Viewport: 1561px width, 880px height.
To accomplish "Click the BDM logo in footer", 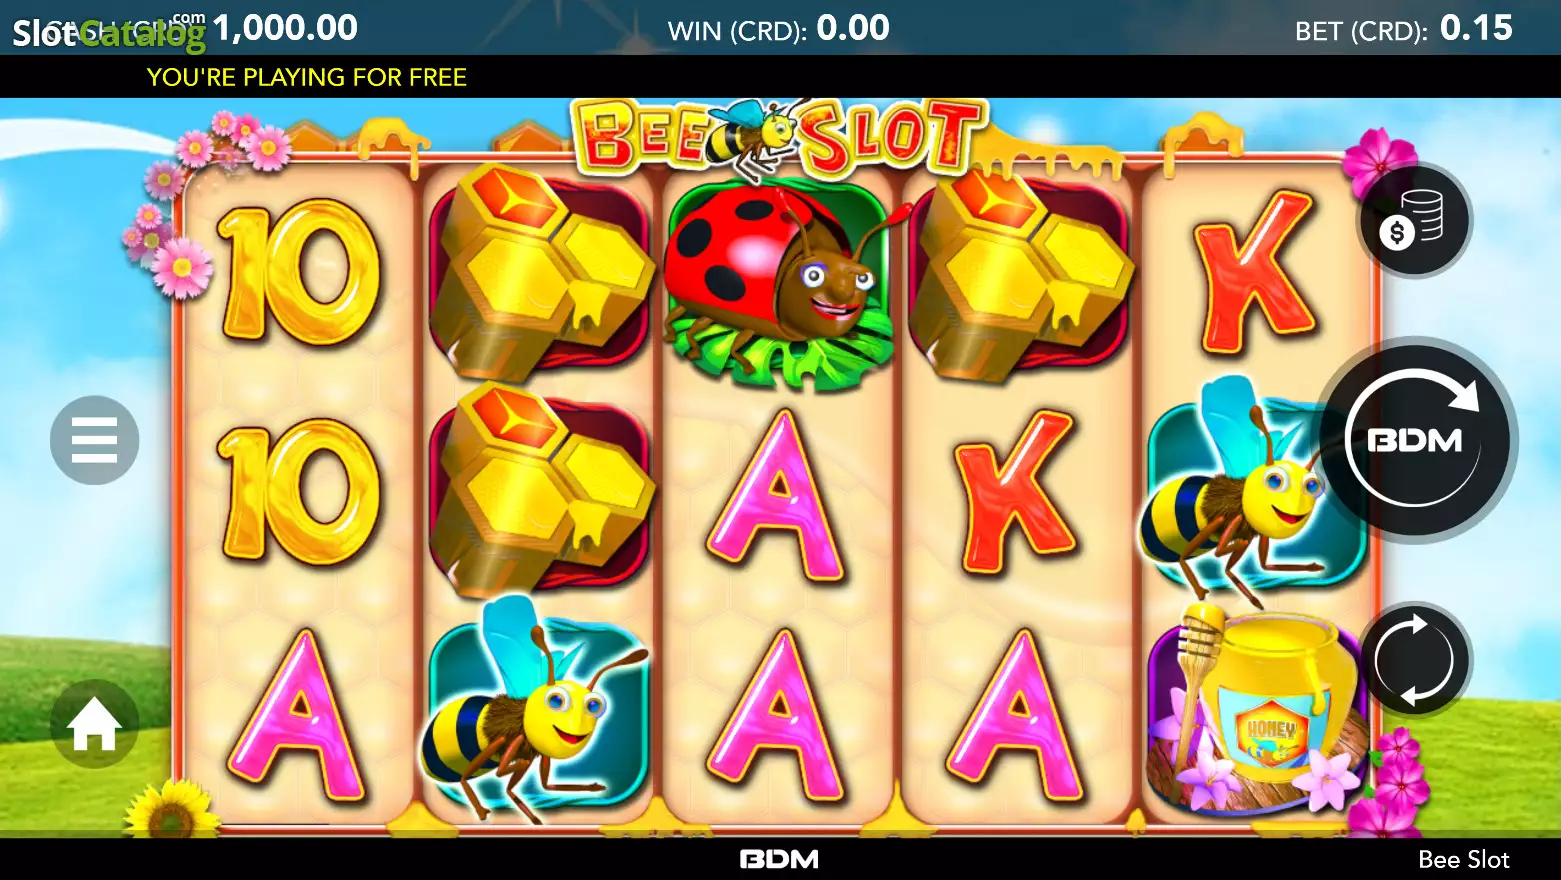I will tap(779, 859).
